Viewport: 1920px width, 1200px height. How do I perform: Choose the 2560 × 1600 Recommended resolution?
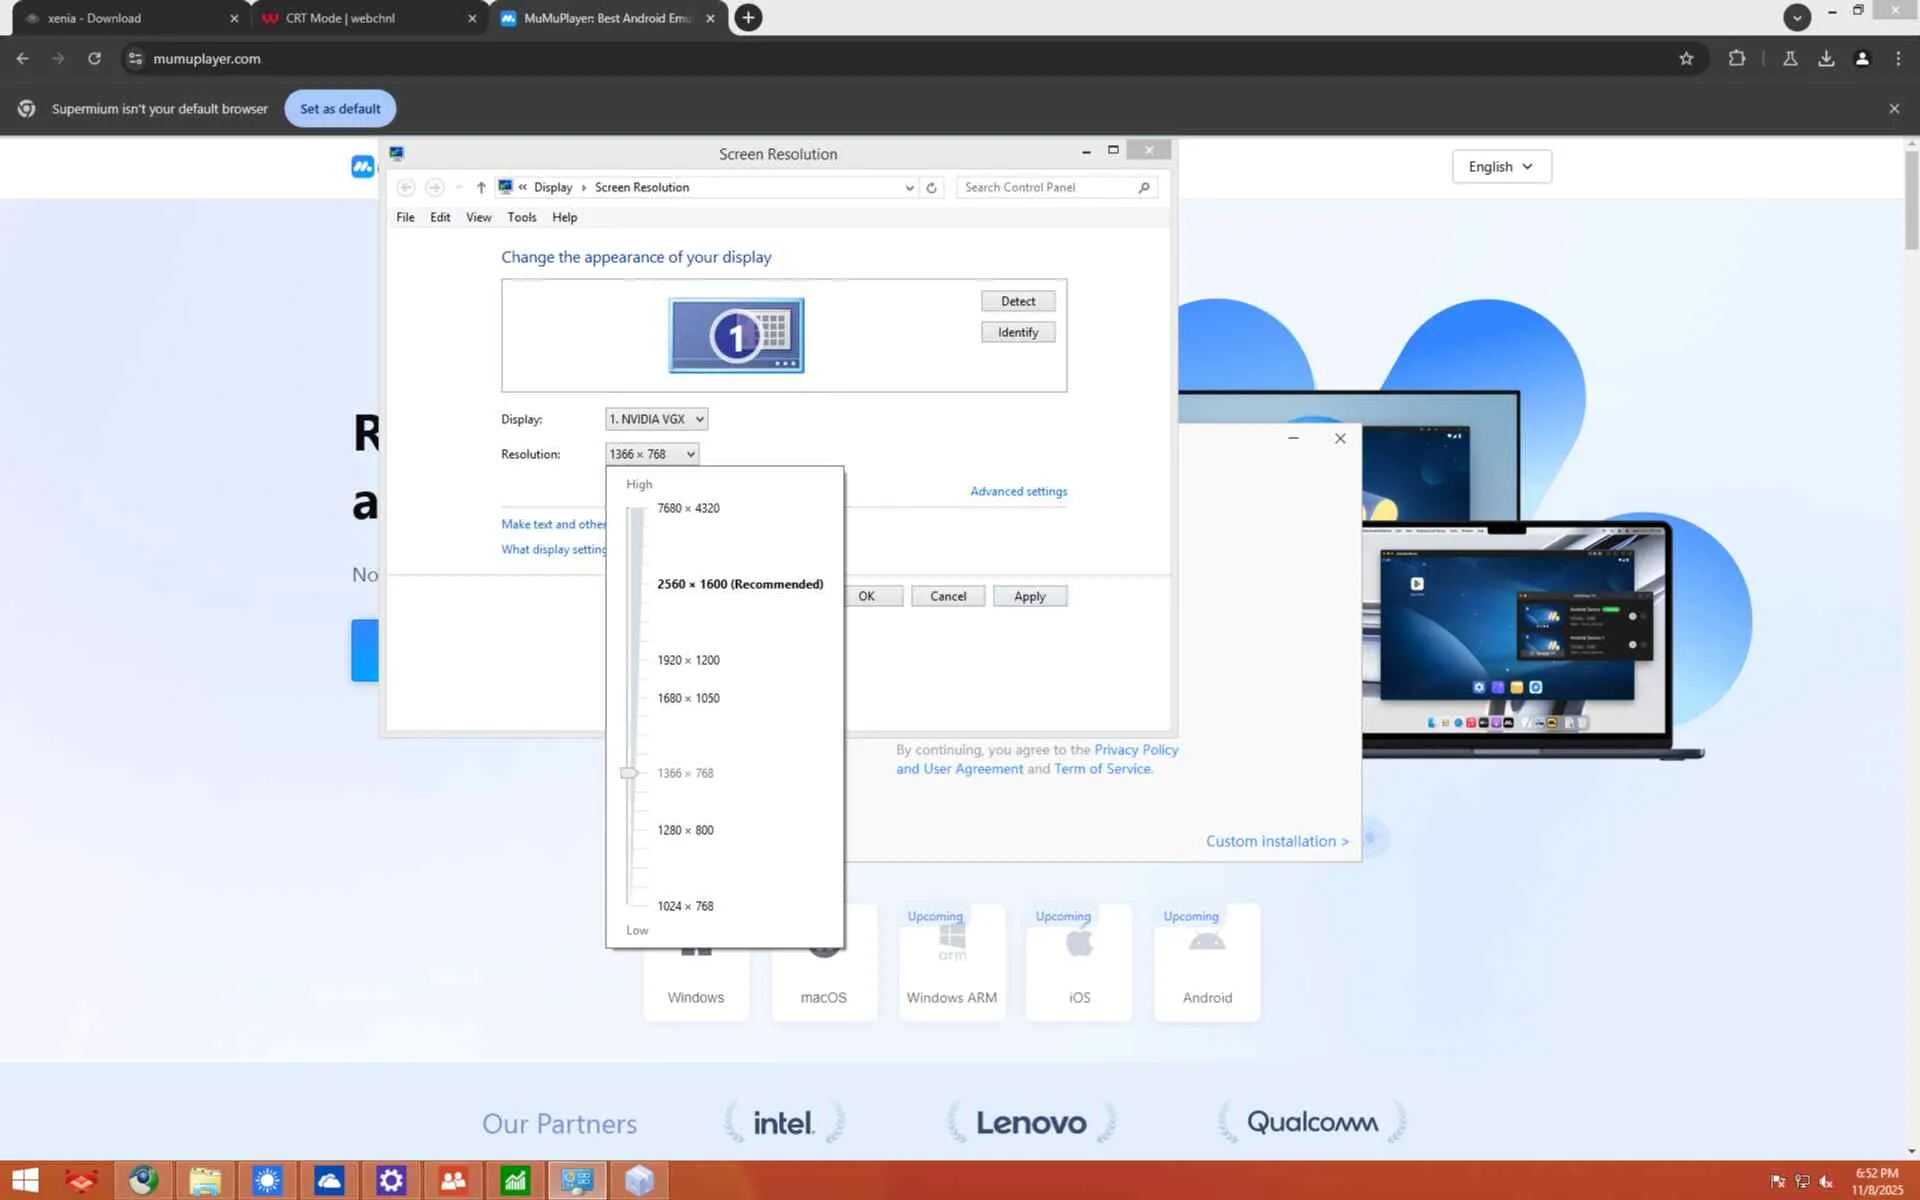739,584
